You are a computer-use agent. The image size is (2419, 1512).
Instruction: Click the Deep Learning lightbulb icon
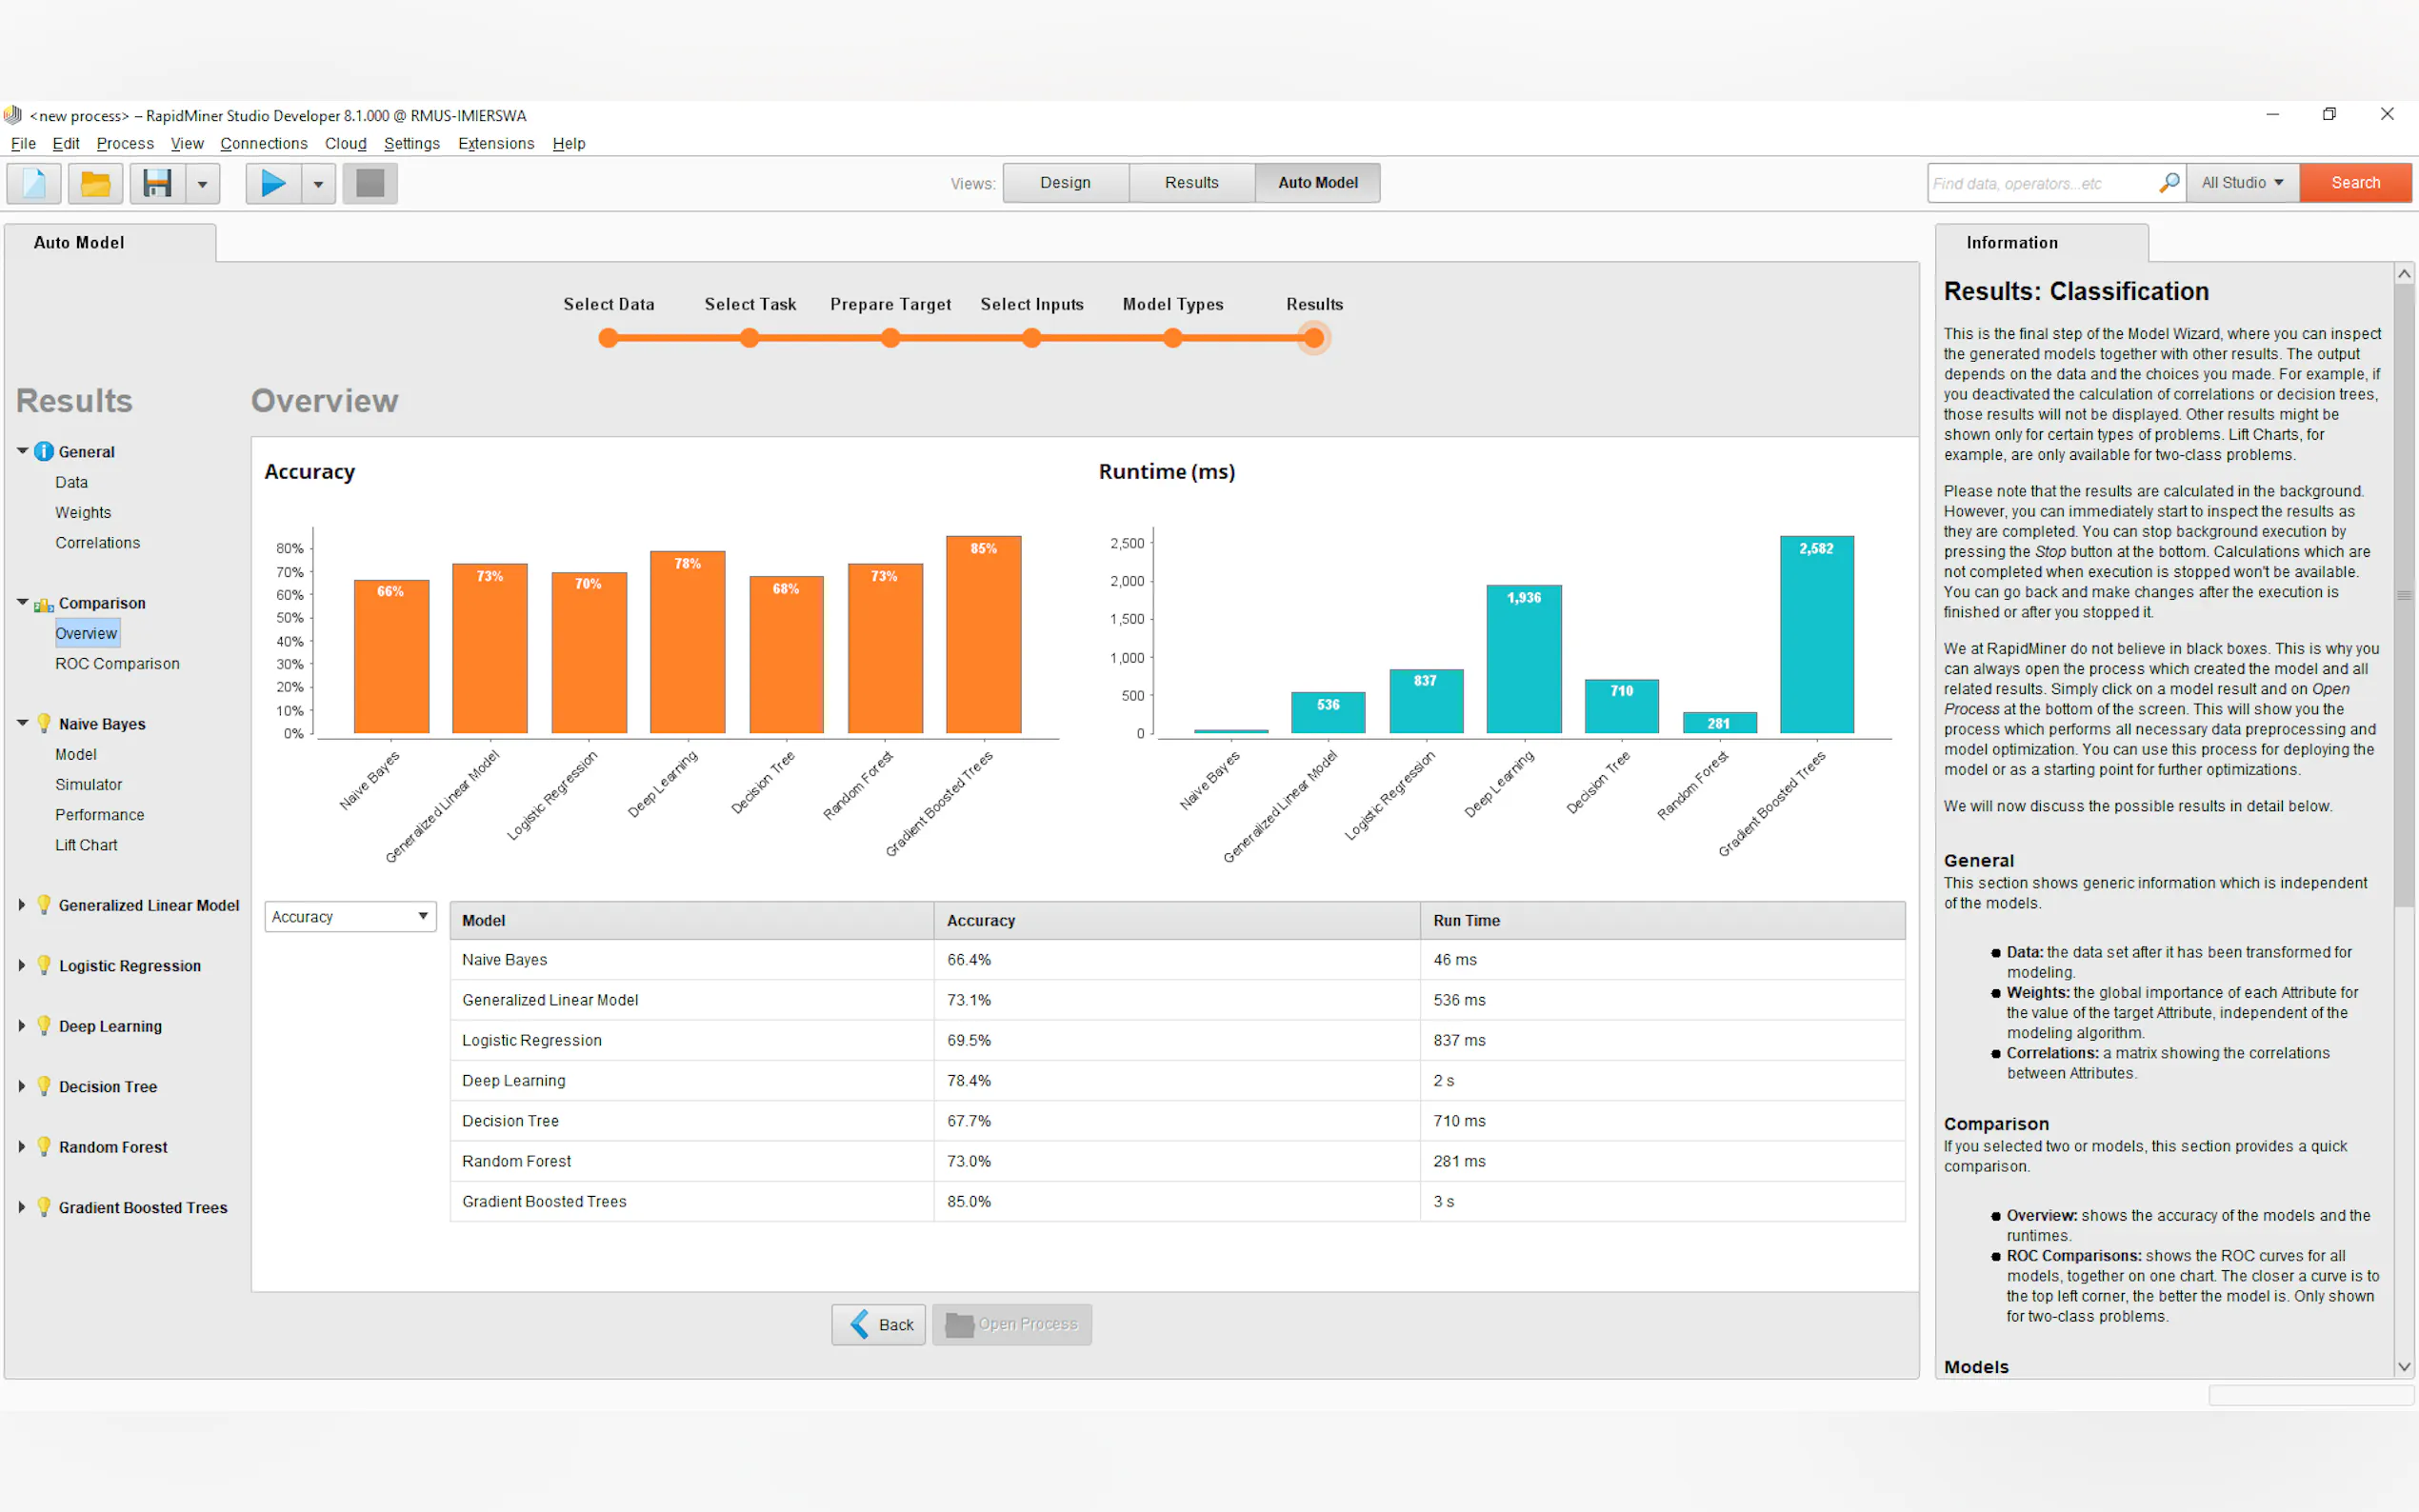[x=44, y=1025]
